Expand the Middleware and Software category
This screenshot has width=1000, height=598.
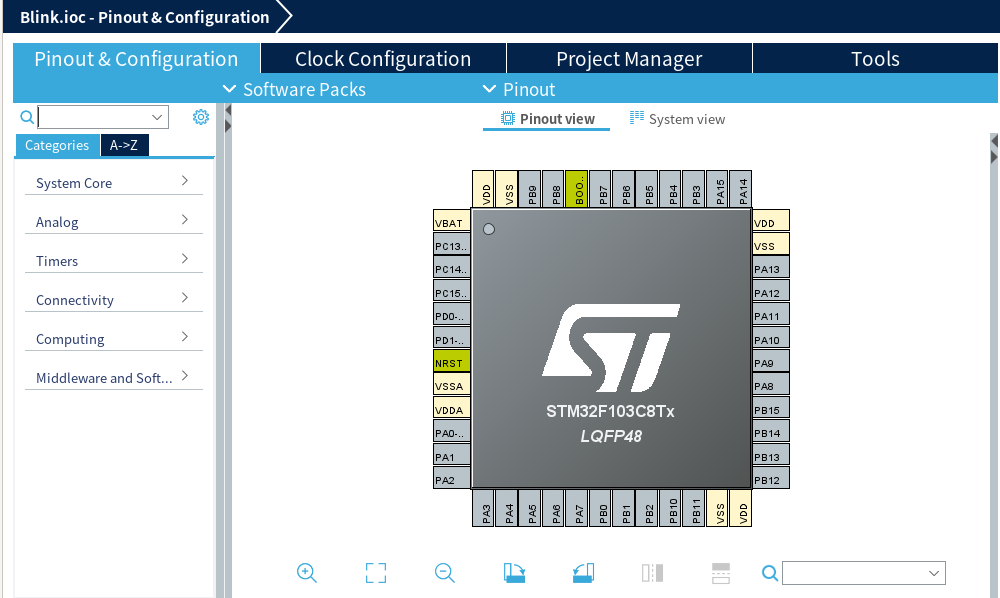tap(114, 377)
